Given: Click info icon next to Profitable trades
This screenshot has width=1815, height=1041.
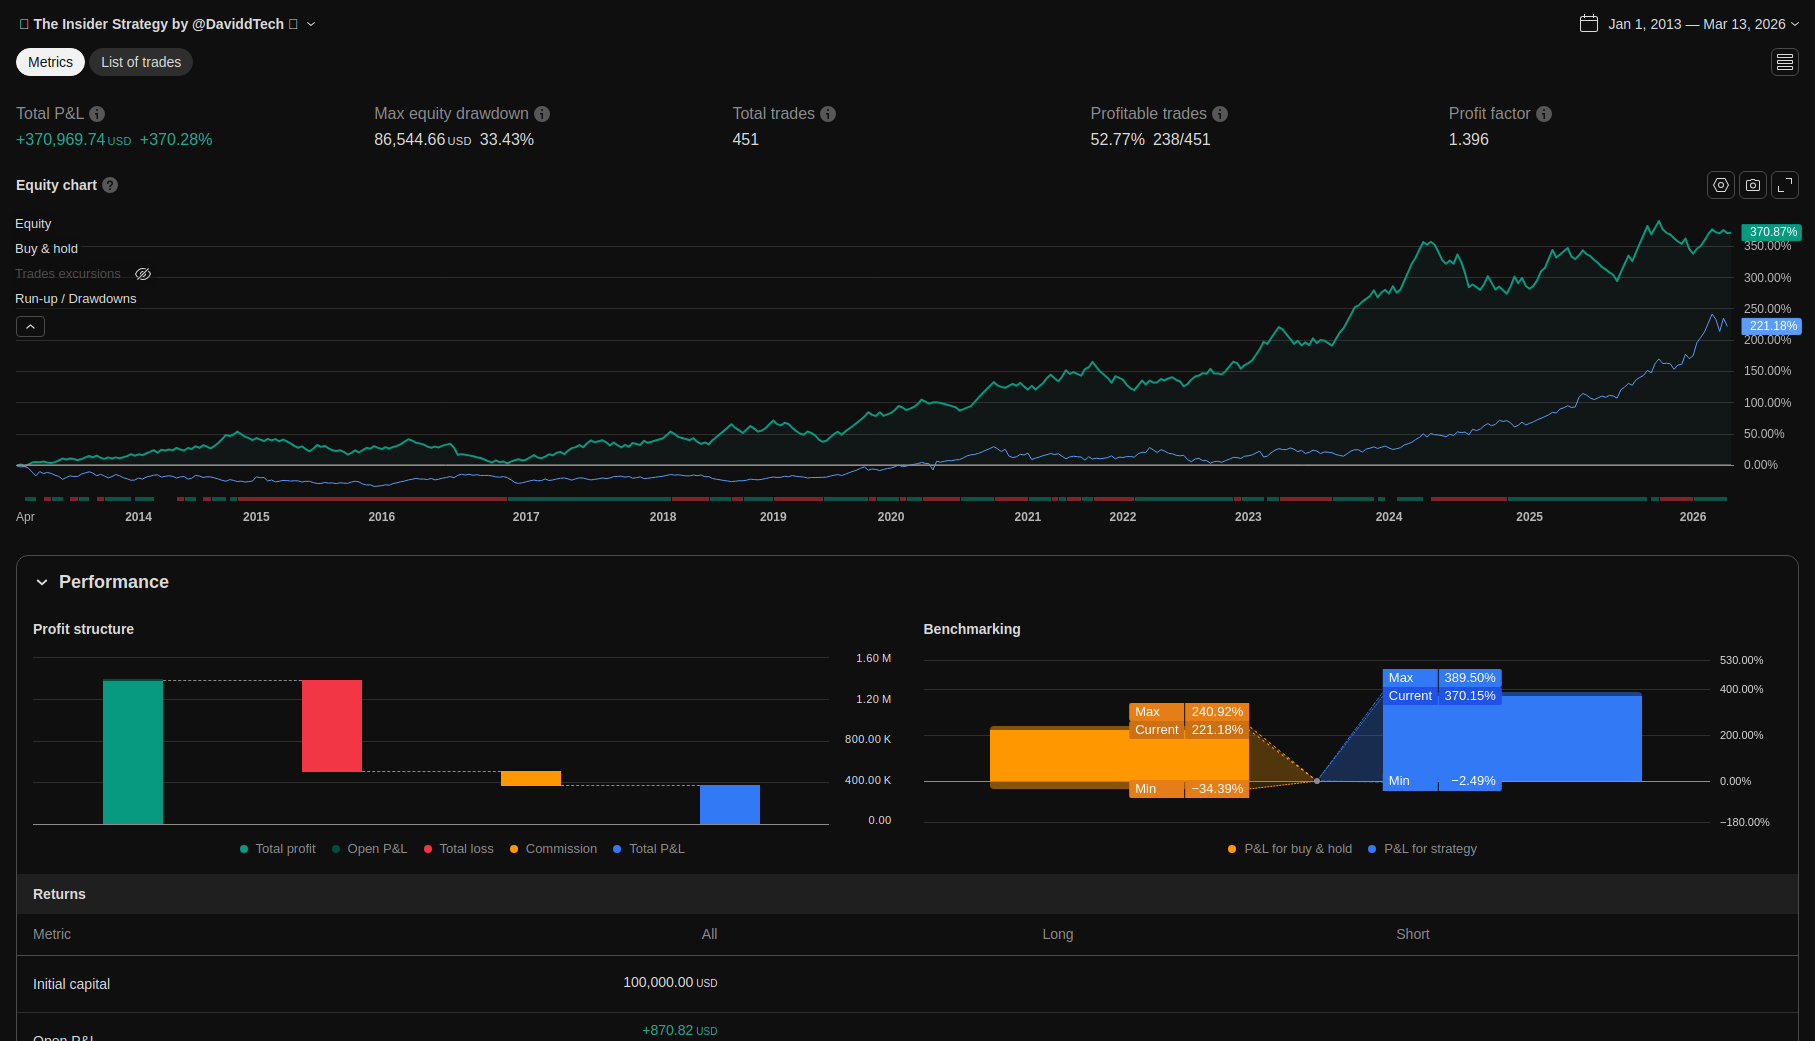Looking at the screenshot, I should pyautogui.click(x=1220, y=114).
